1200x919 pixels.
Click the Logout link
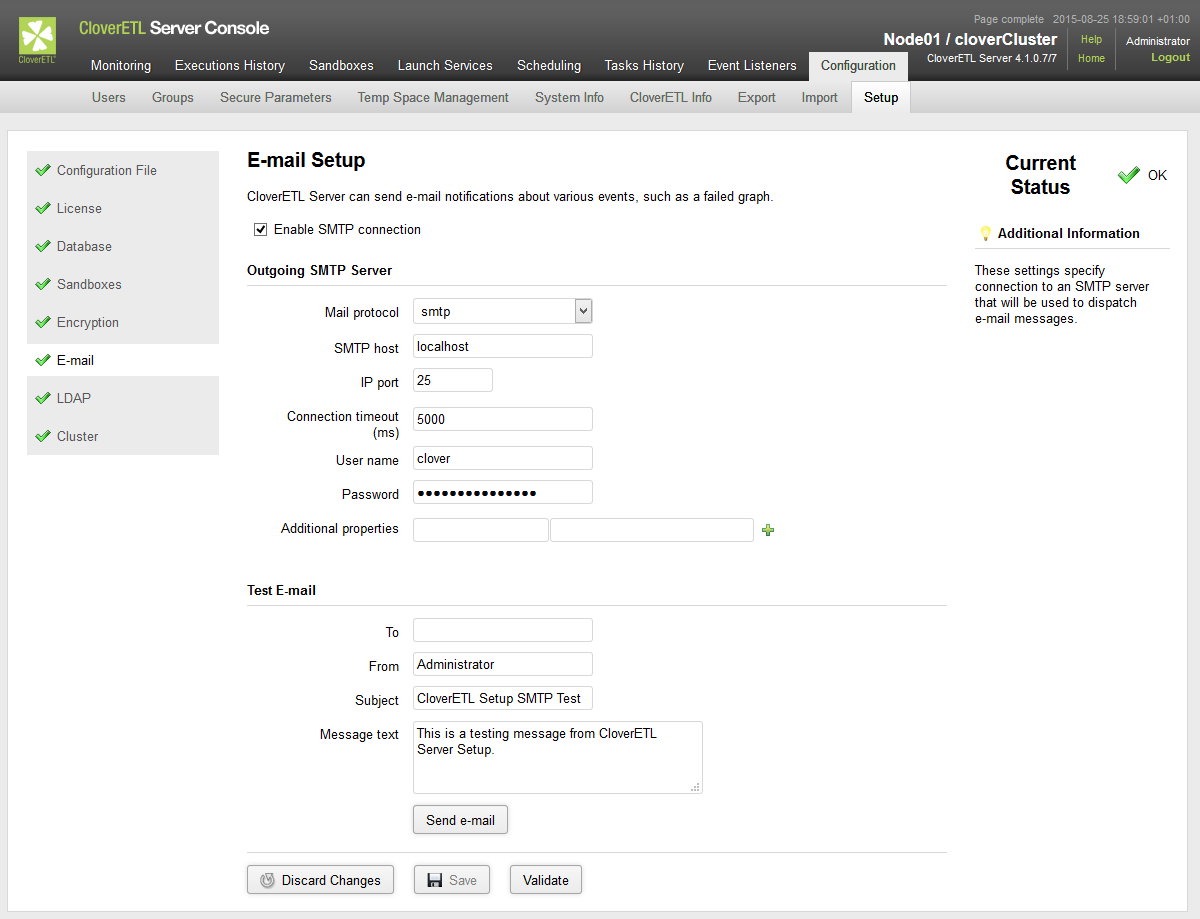click(x=1170, y=57)
